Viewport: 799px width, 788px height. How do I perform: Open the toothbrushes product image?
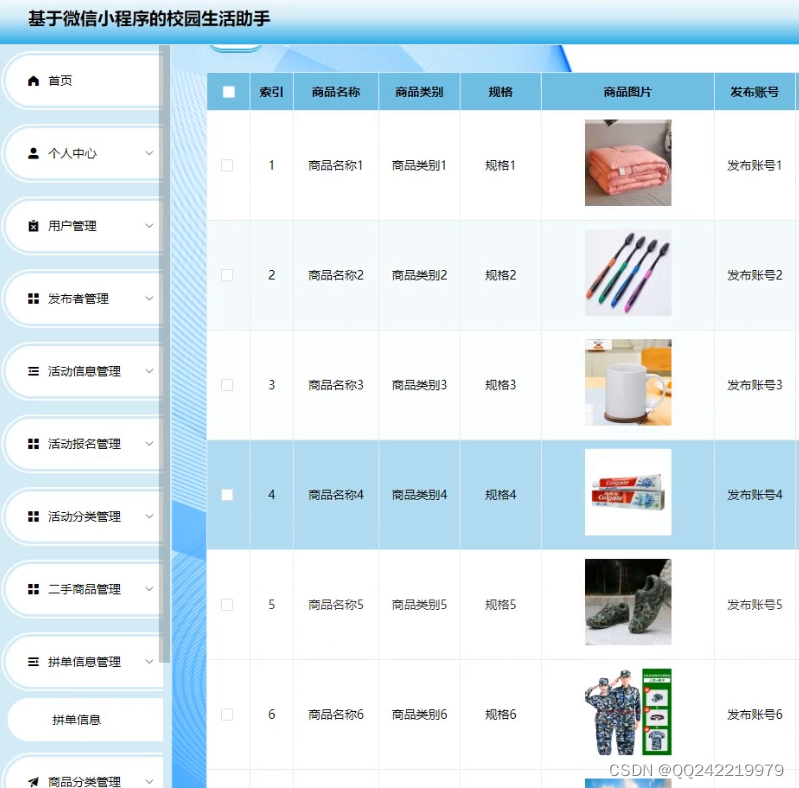pos(628,273)
